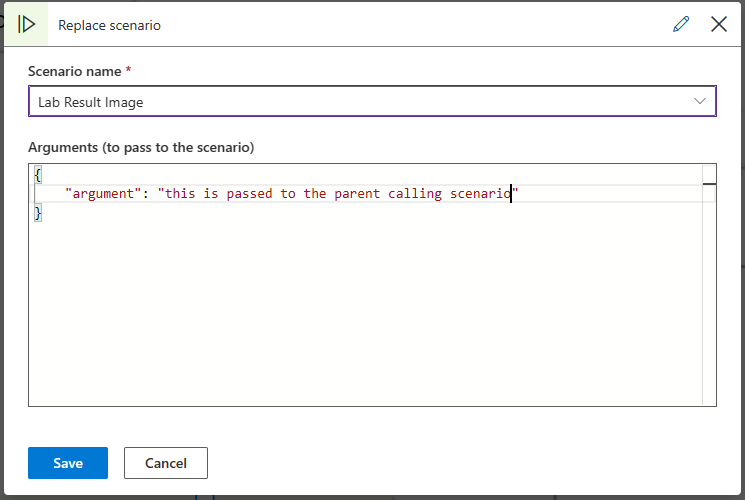Click the editor overview ruler marker

pyautogui.click(x=709, y=184)
